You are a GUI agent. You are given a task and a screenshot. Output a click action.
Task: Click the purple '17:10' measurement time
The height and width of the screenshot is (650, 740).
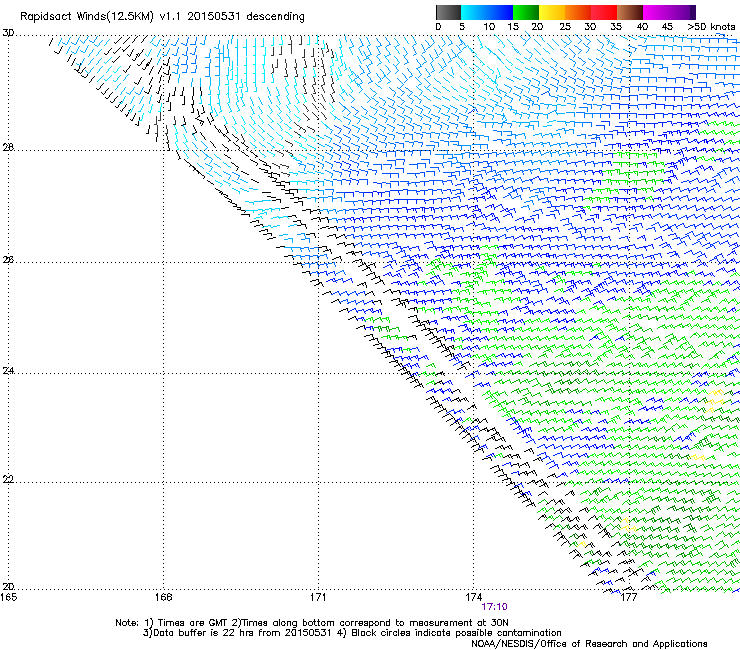[x=494, y=607]
